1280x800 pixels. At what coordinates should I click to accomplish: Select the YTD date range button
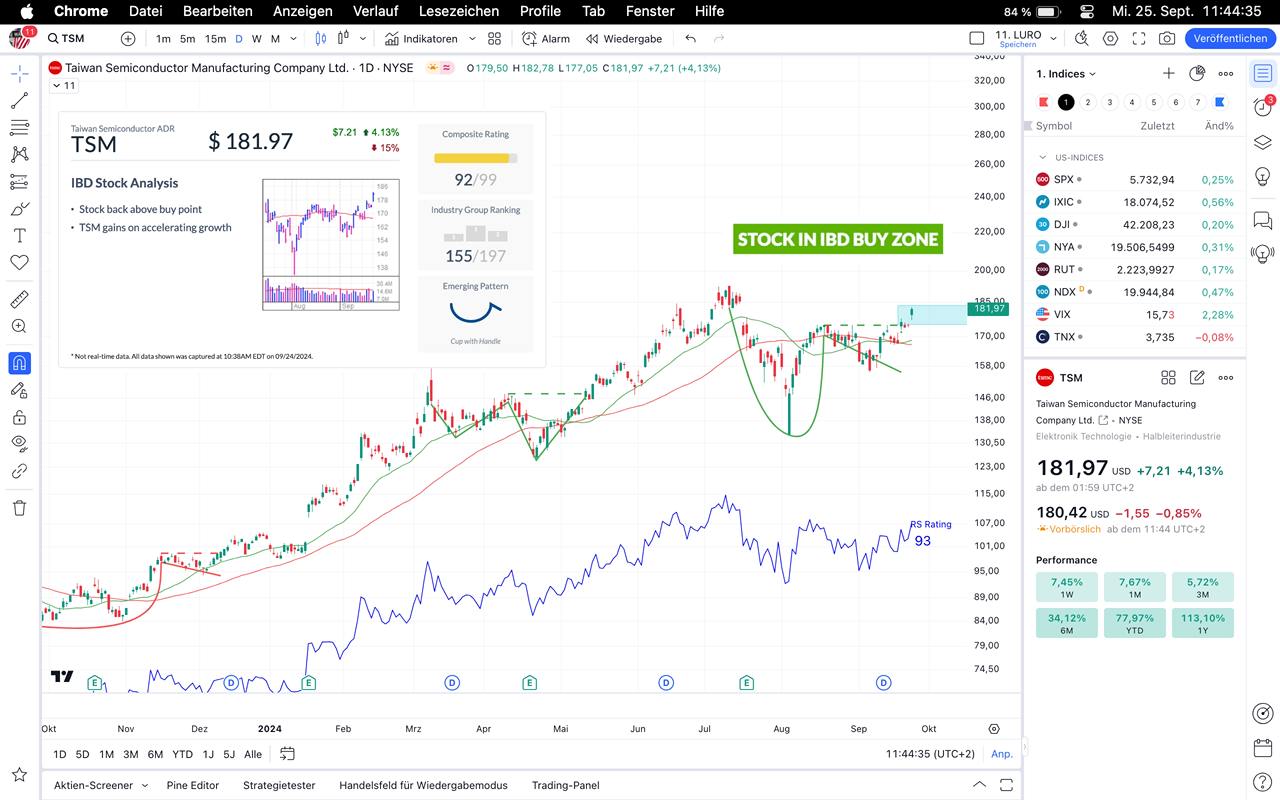point(182,754)
